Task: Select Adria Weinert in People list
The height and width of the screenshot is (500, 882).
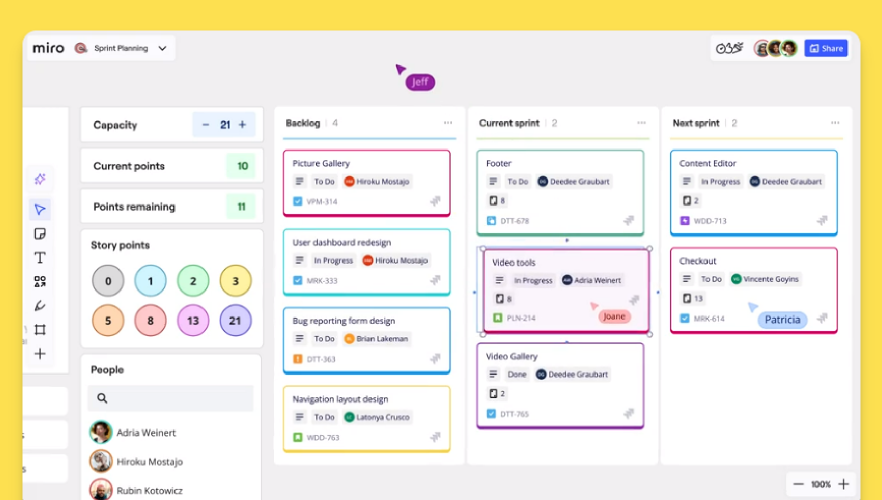Action: (146, 433)
